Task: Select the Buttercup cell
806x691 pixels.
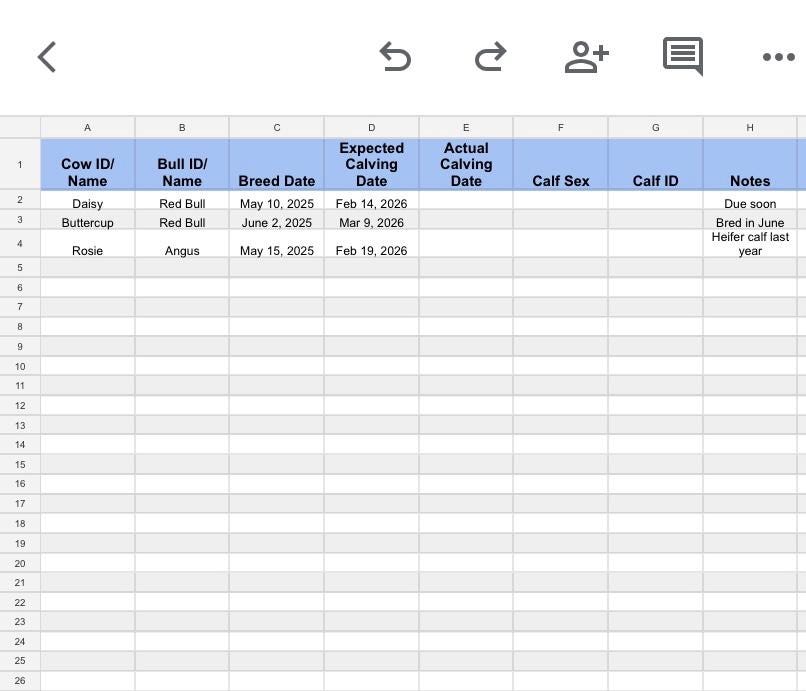Action: pos(87,222)
